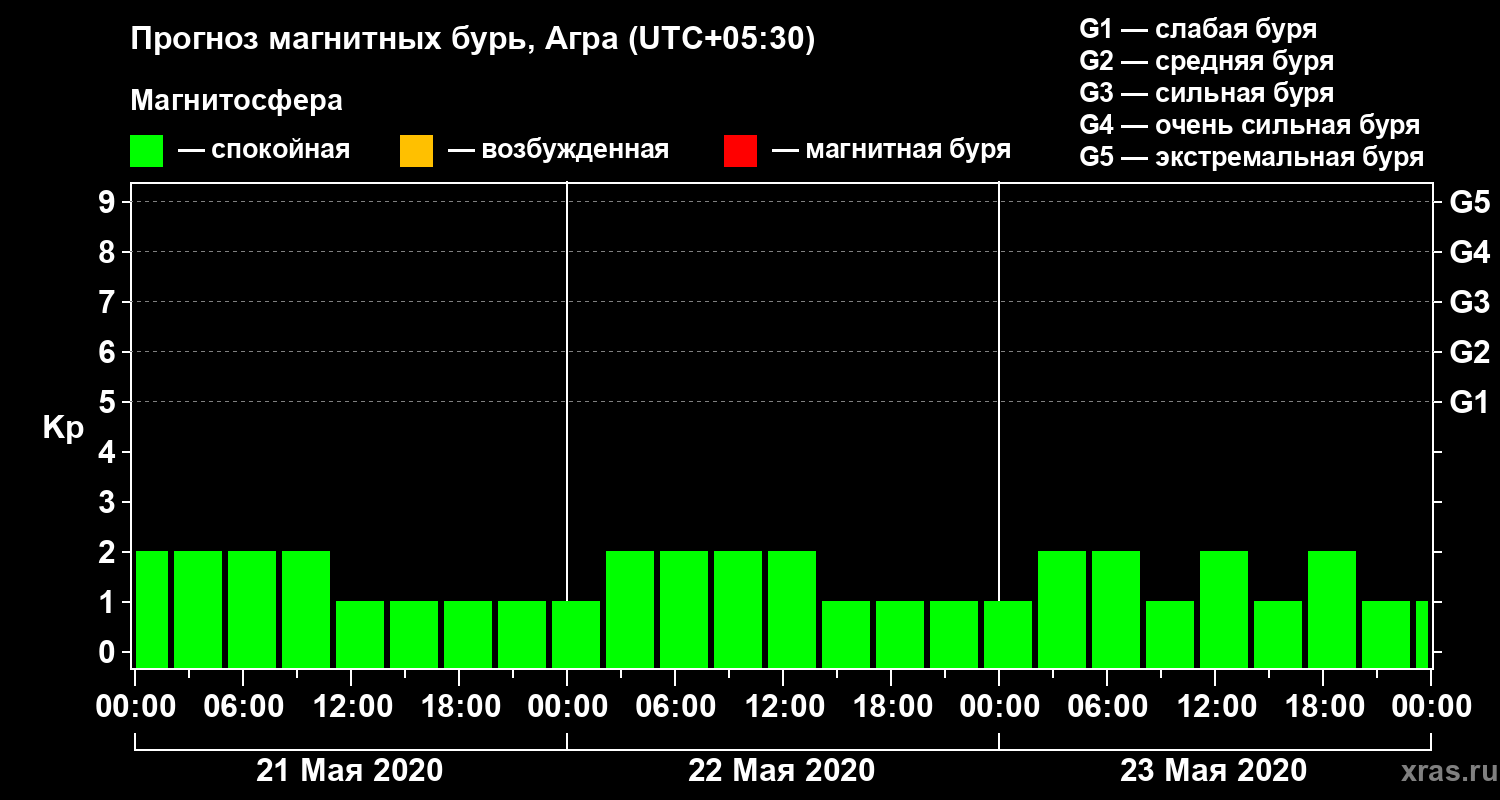This screenshot has width=1500, height=800.
Task: Click the 12:00 time label for 23 Мая
Action: 1216,707
